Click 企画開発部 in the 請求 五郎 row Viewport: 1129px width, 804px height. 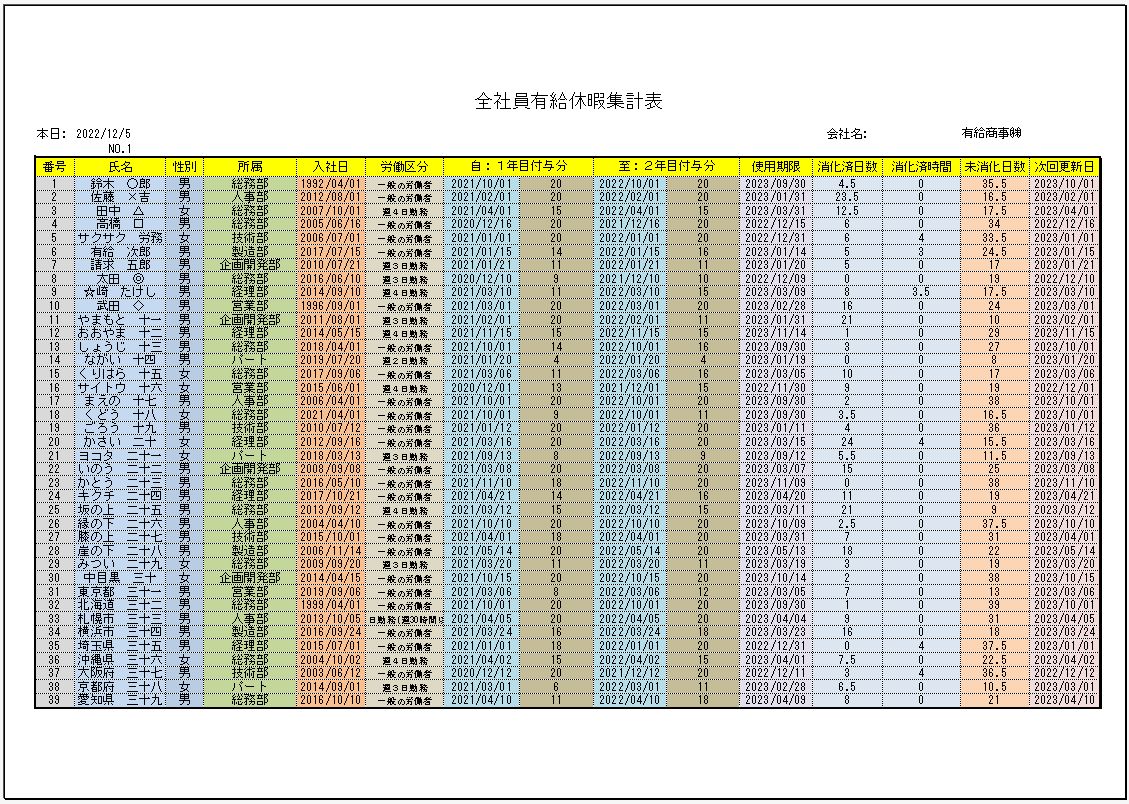[249, 264]
